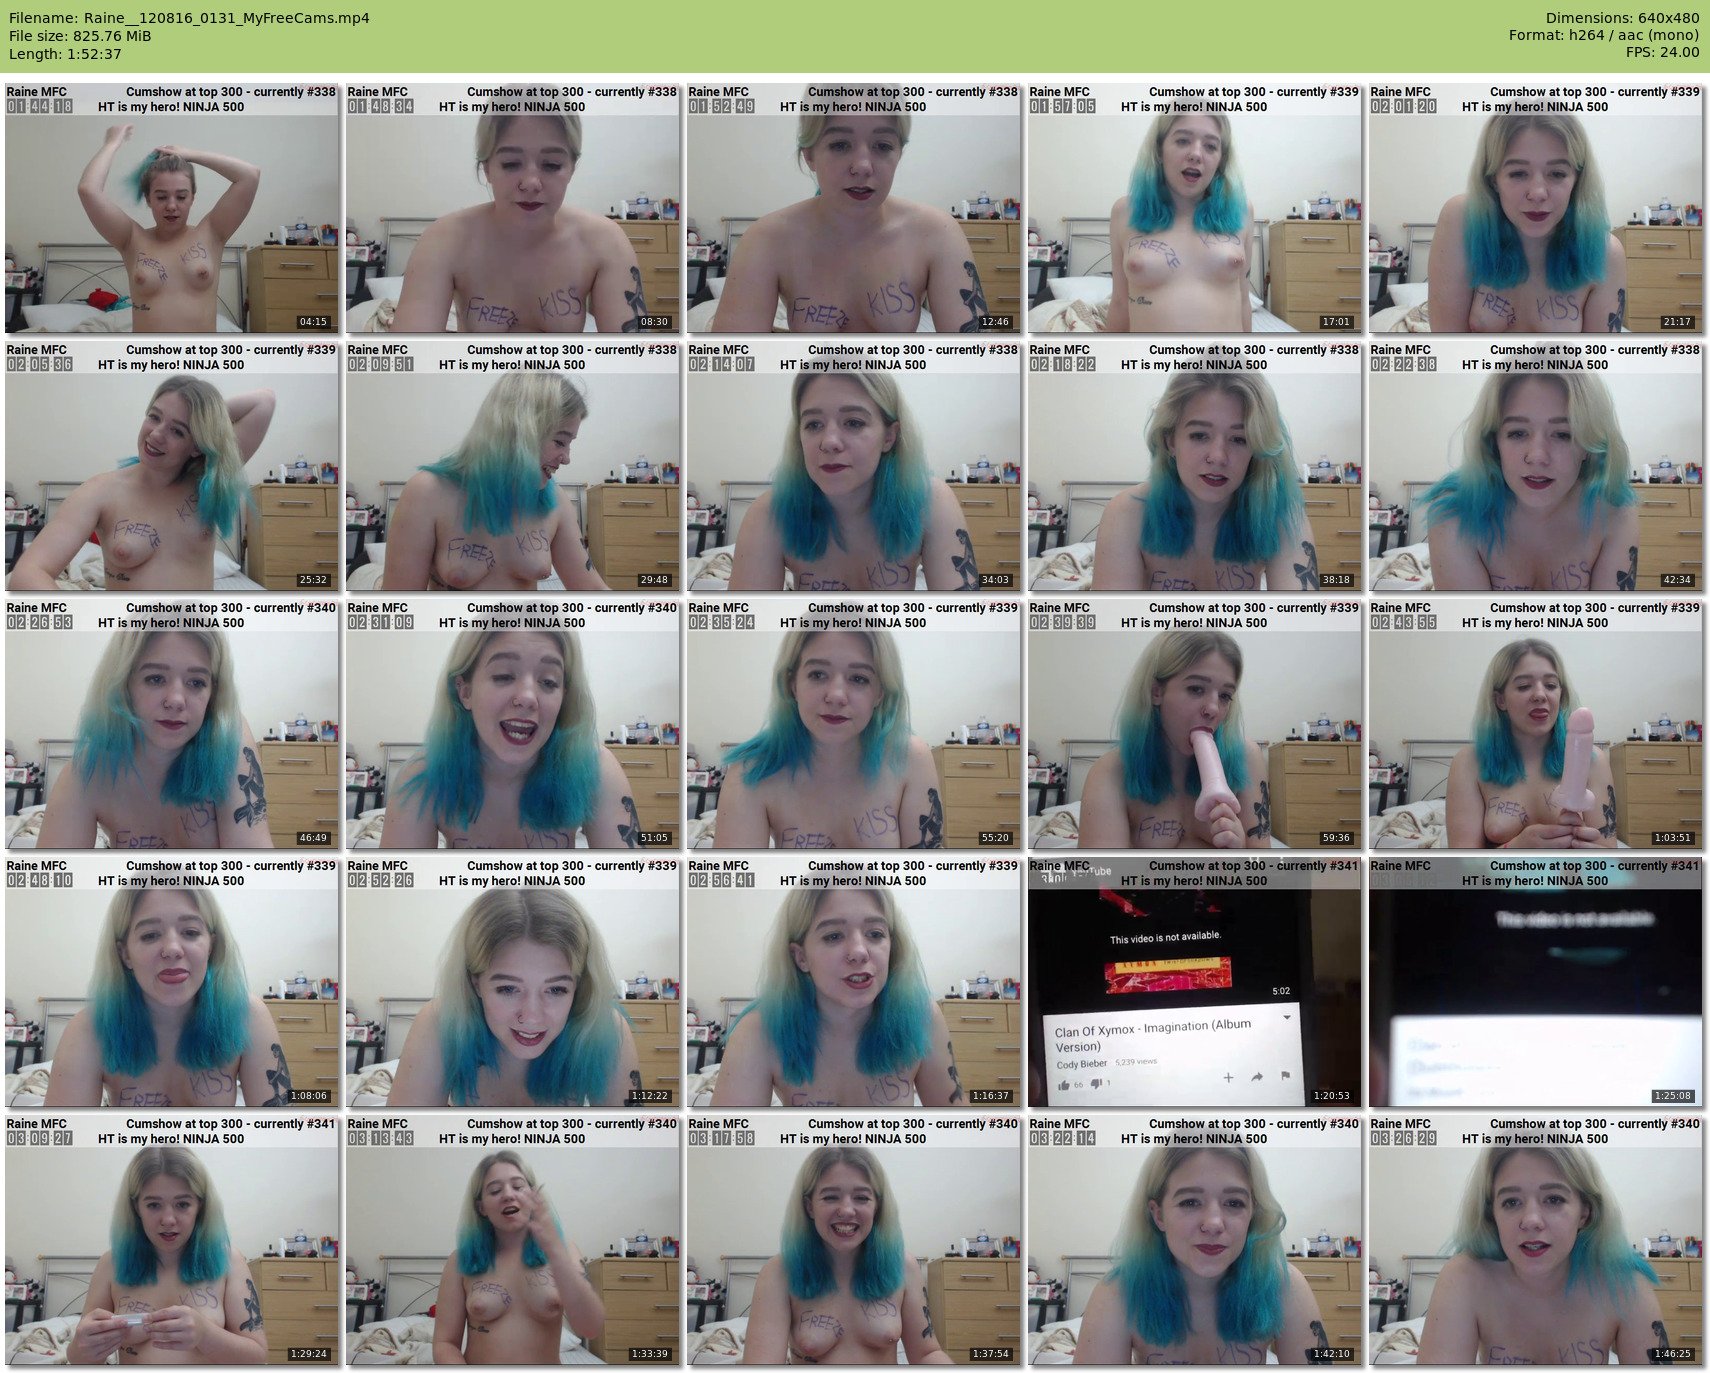Select the frame stamped 1:42:10

click(x=1195, y=1240)
